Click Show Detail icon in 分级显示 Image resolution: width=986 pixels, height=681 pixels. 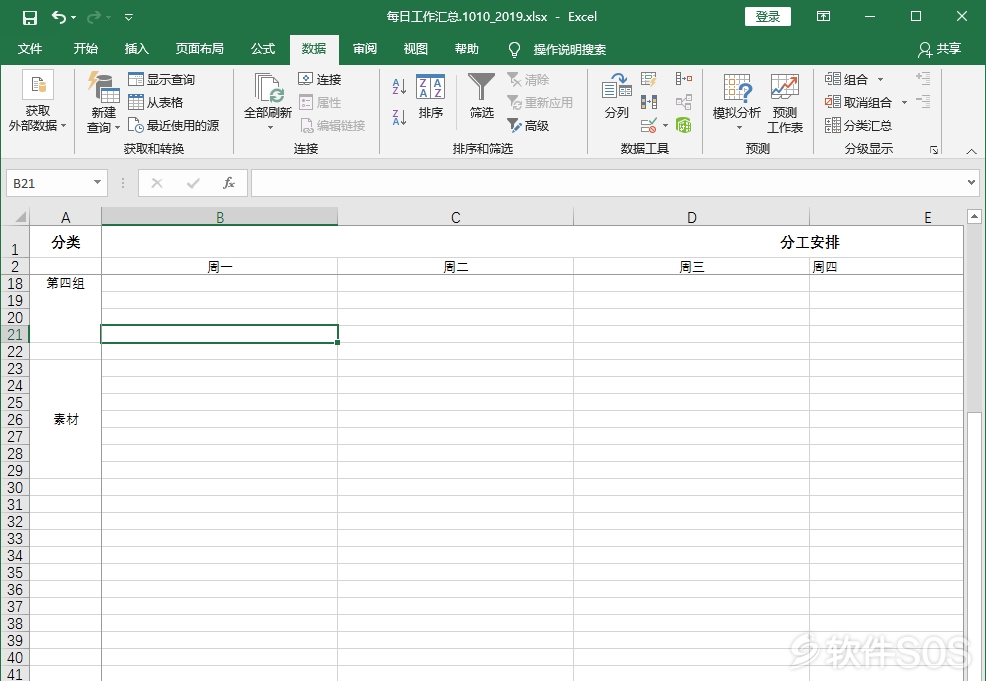tap(923, 79)
